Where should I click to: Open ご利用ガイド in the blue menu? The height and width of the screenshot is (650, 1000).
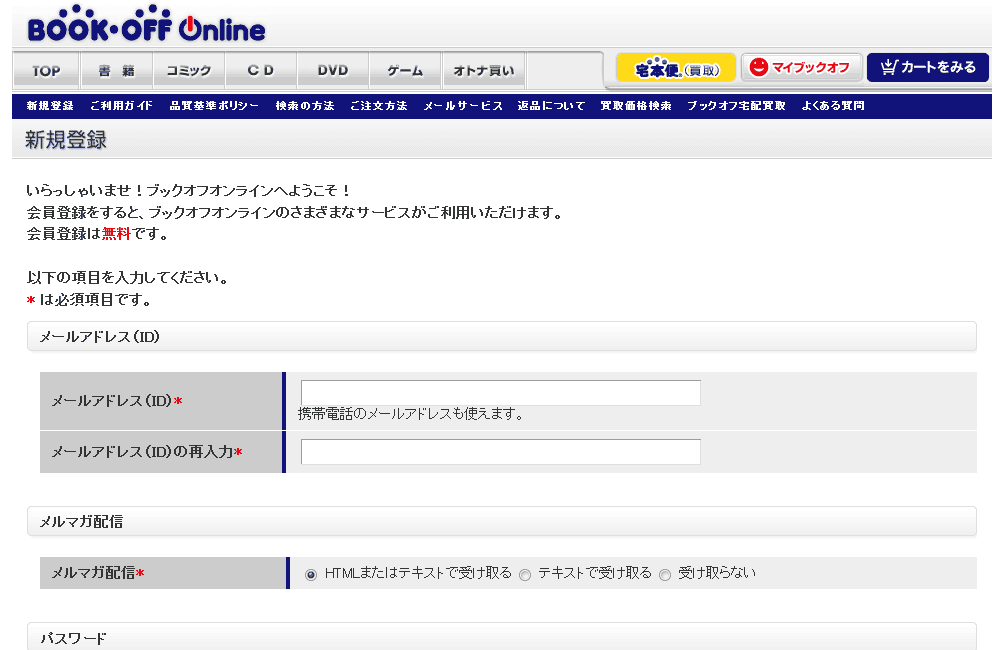point(121,106)
